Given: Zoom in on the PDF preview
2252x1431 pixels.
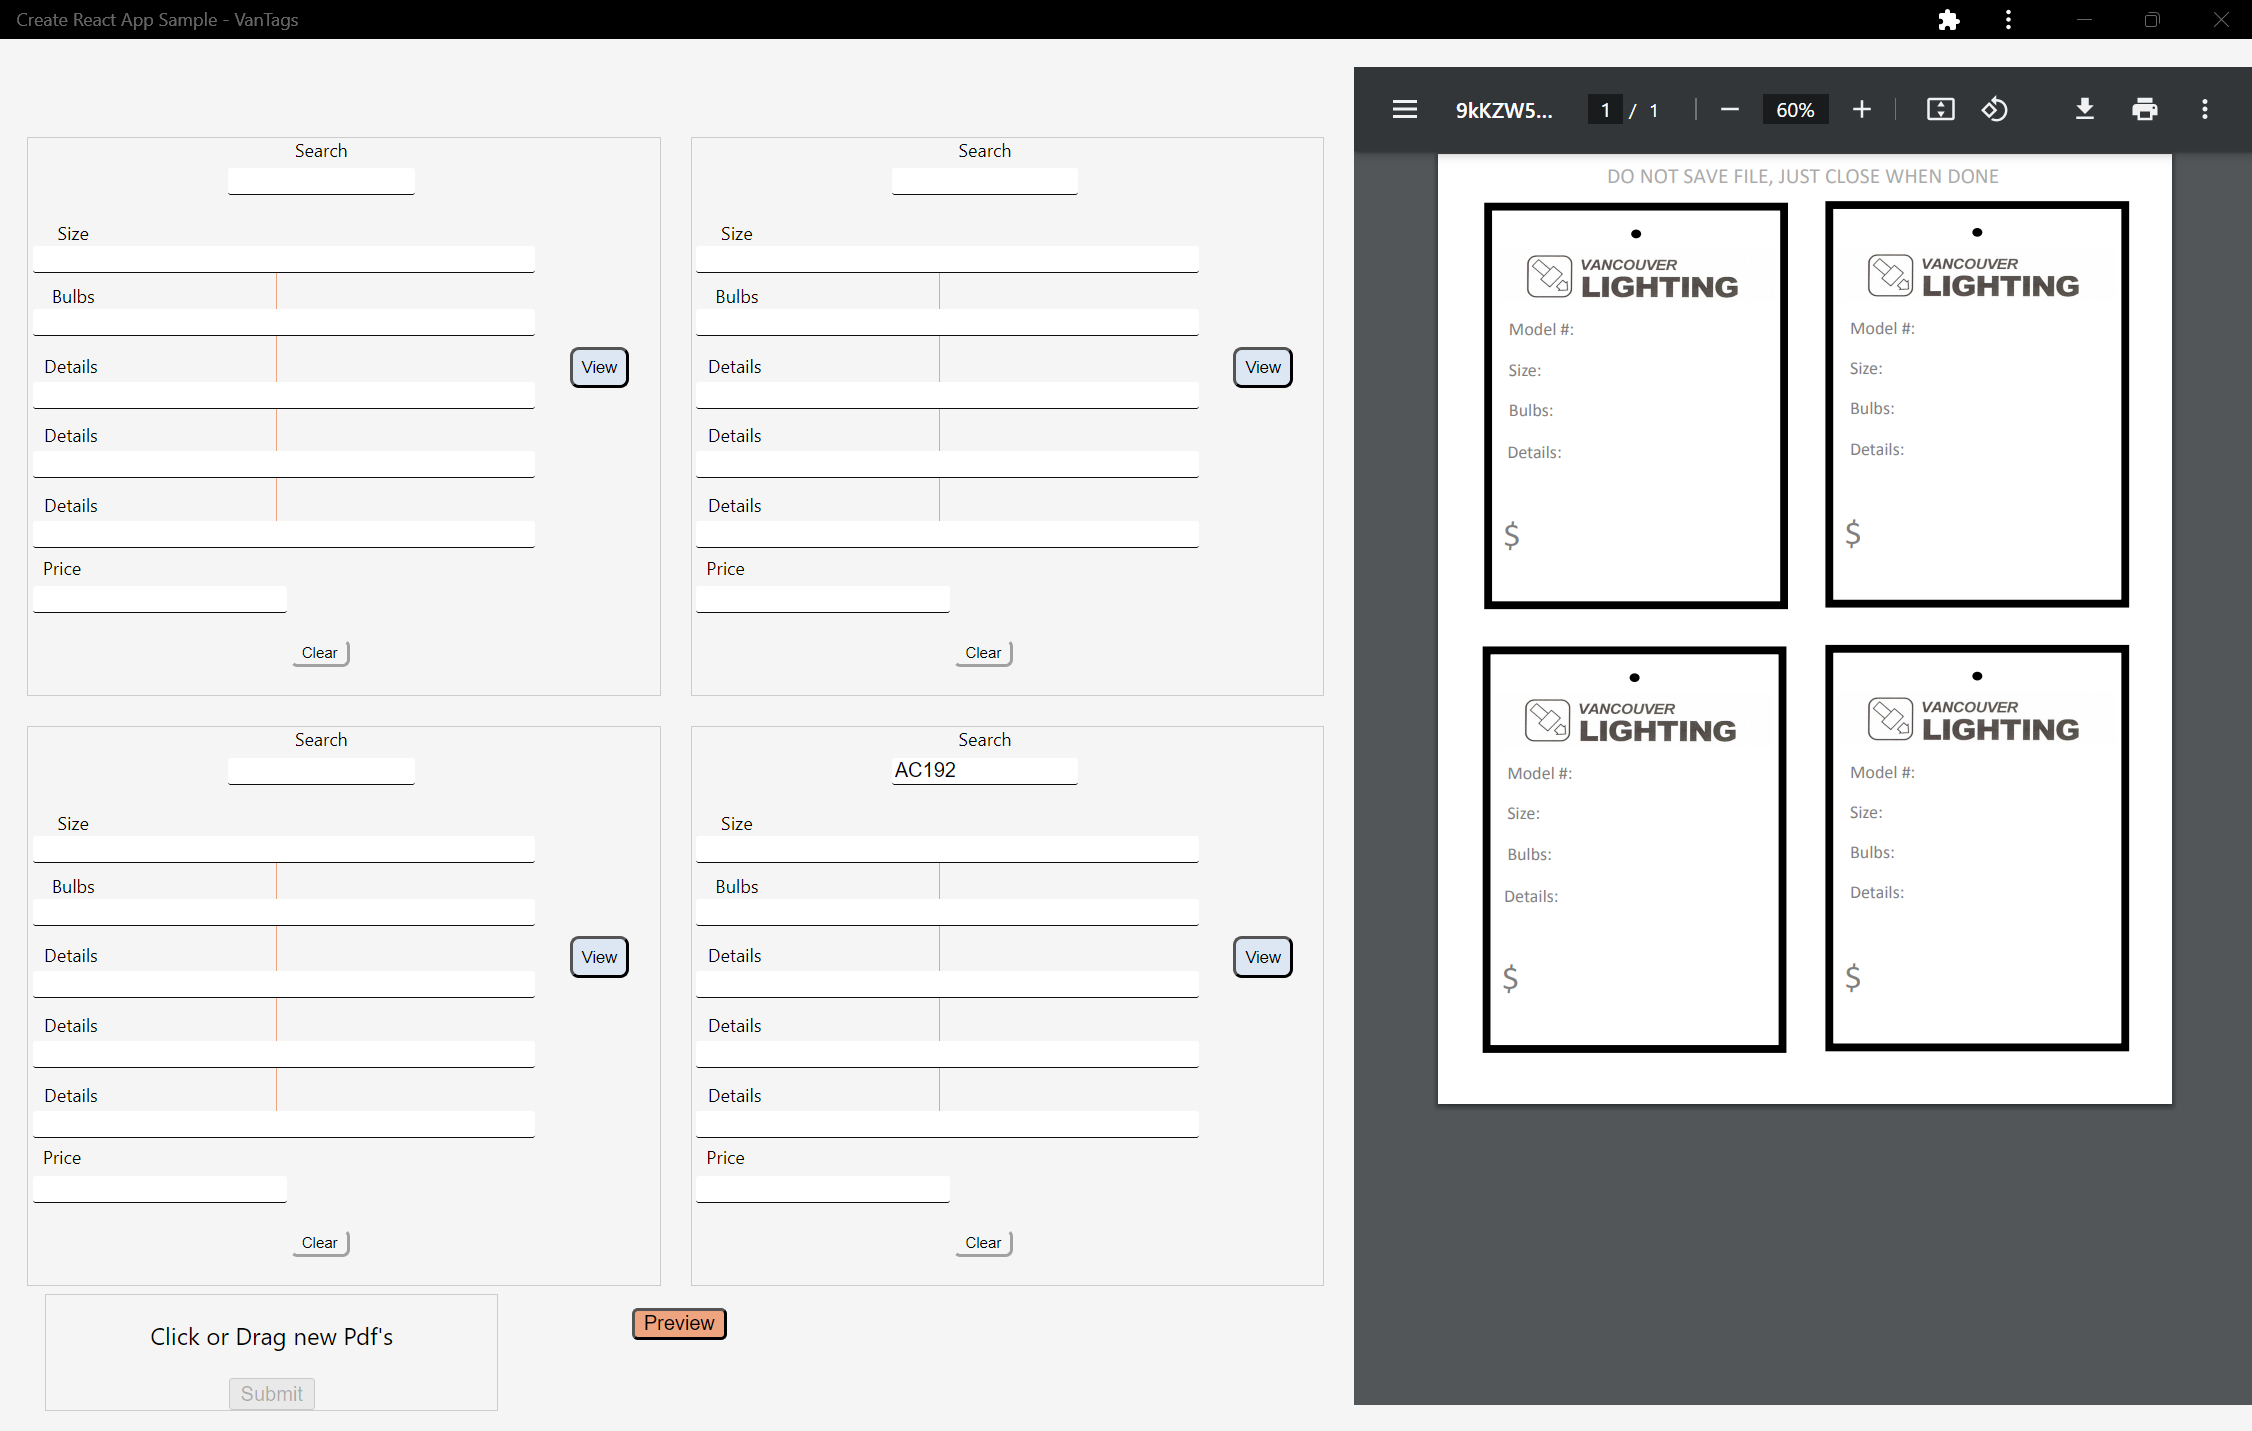Looking at the screenshot, I should [1861, 109].
